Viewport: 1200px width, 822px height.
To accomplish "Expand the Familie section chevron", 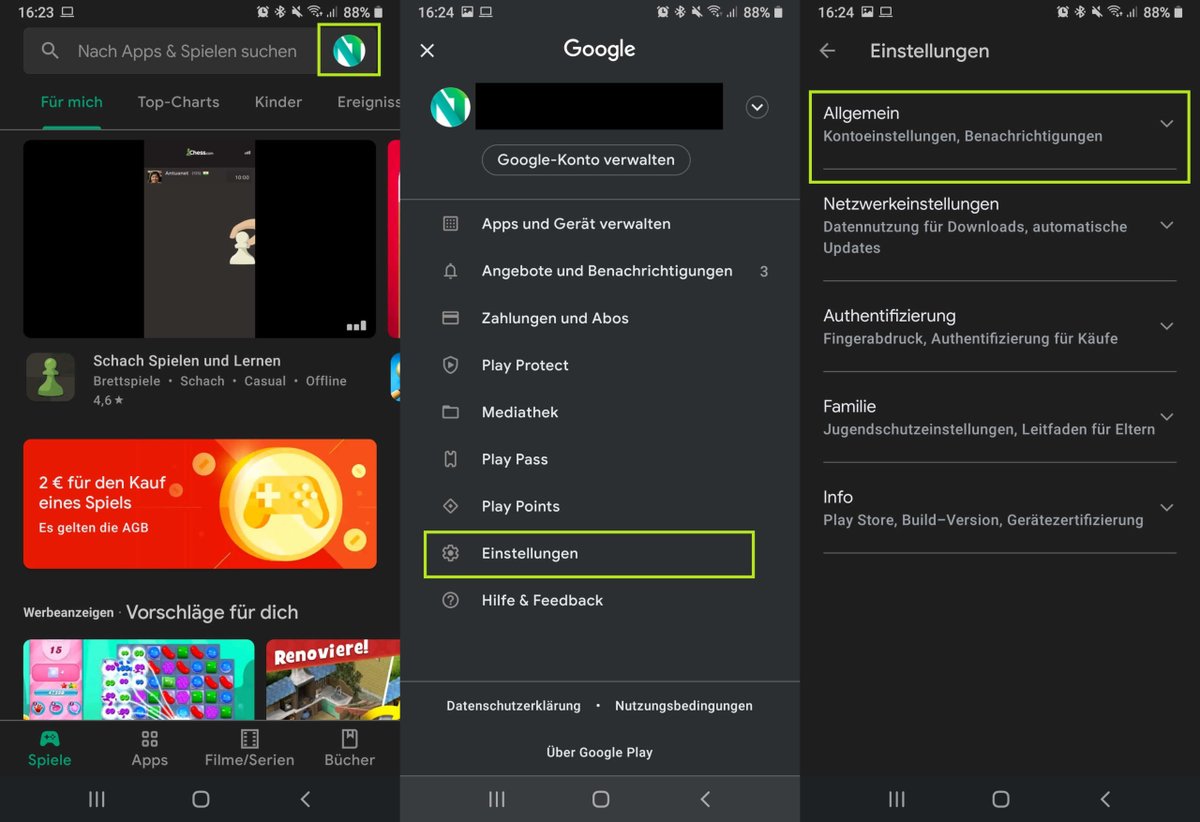I will (1166, 417).
